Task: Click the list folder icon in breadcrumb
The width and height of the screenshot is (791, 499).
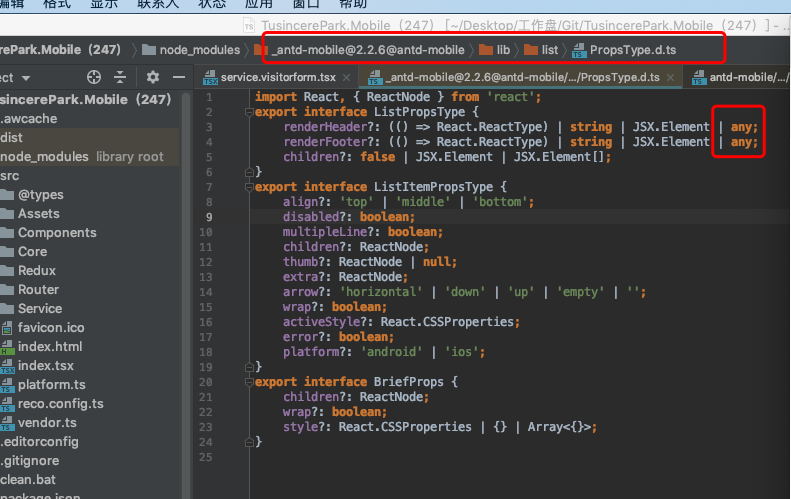Action: pyautogui.click(x=531, y=49)
